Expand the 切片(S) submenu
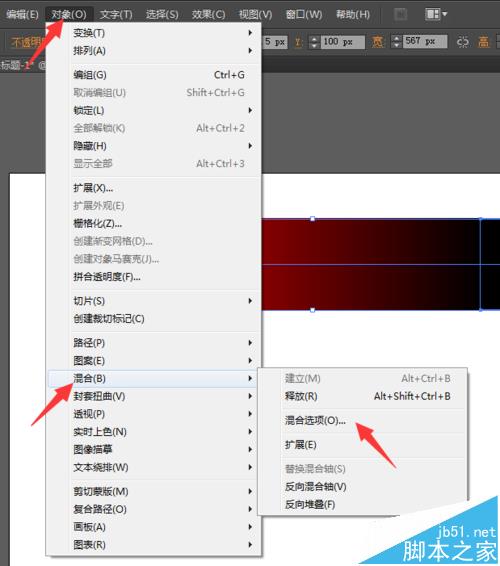 [x=154, y=301]
